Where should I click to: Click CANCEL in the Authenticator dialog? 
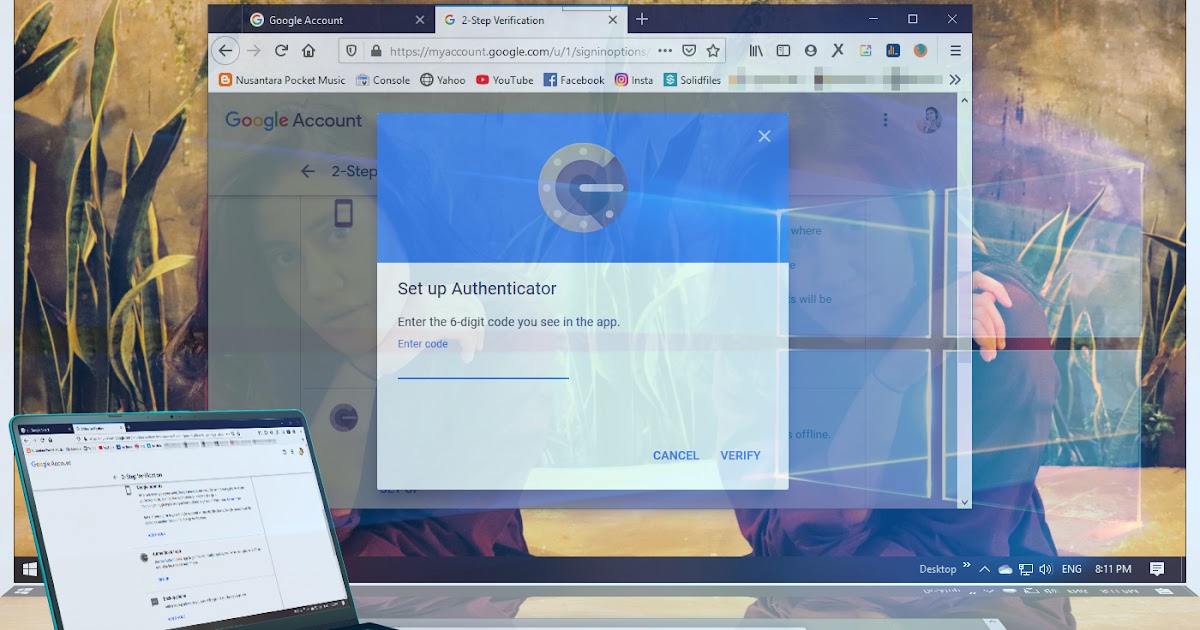675,455
